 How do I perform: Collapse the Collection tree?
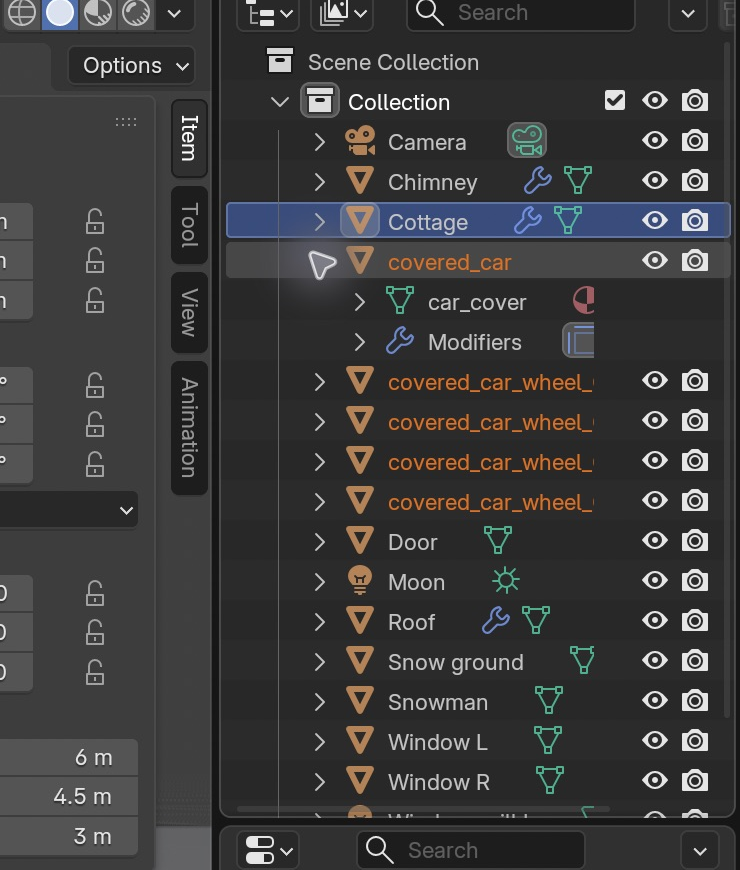point(280,102)
